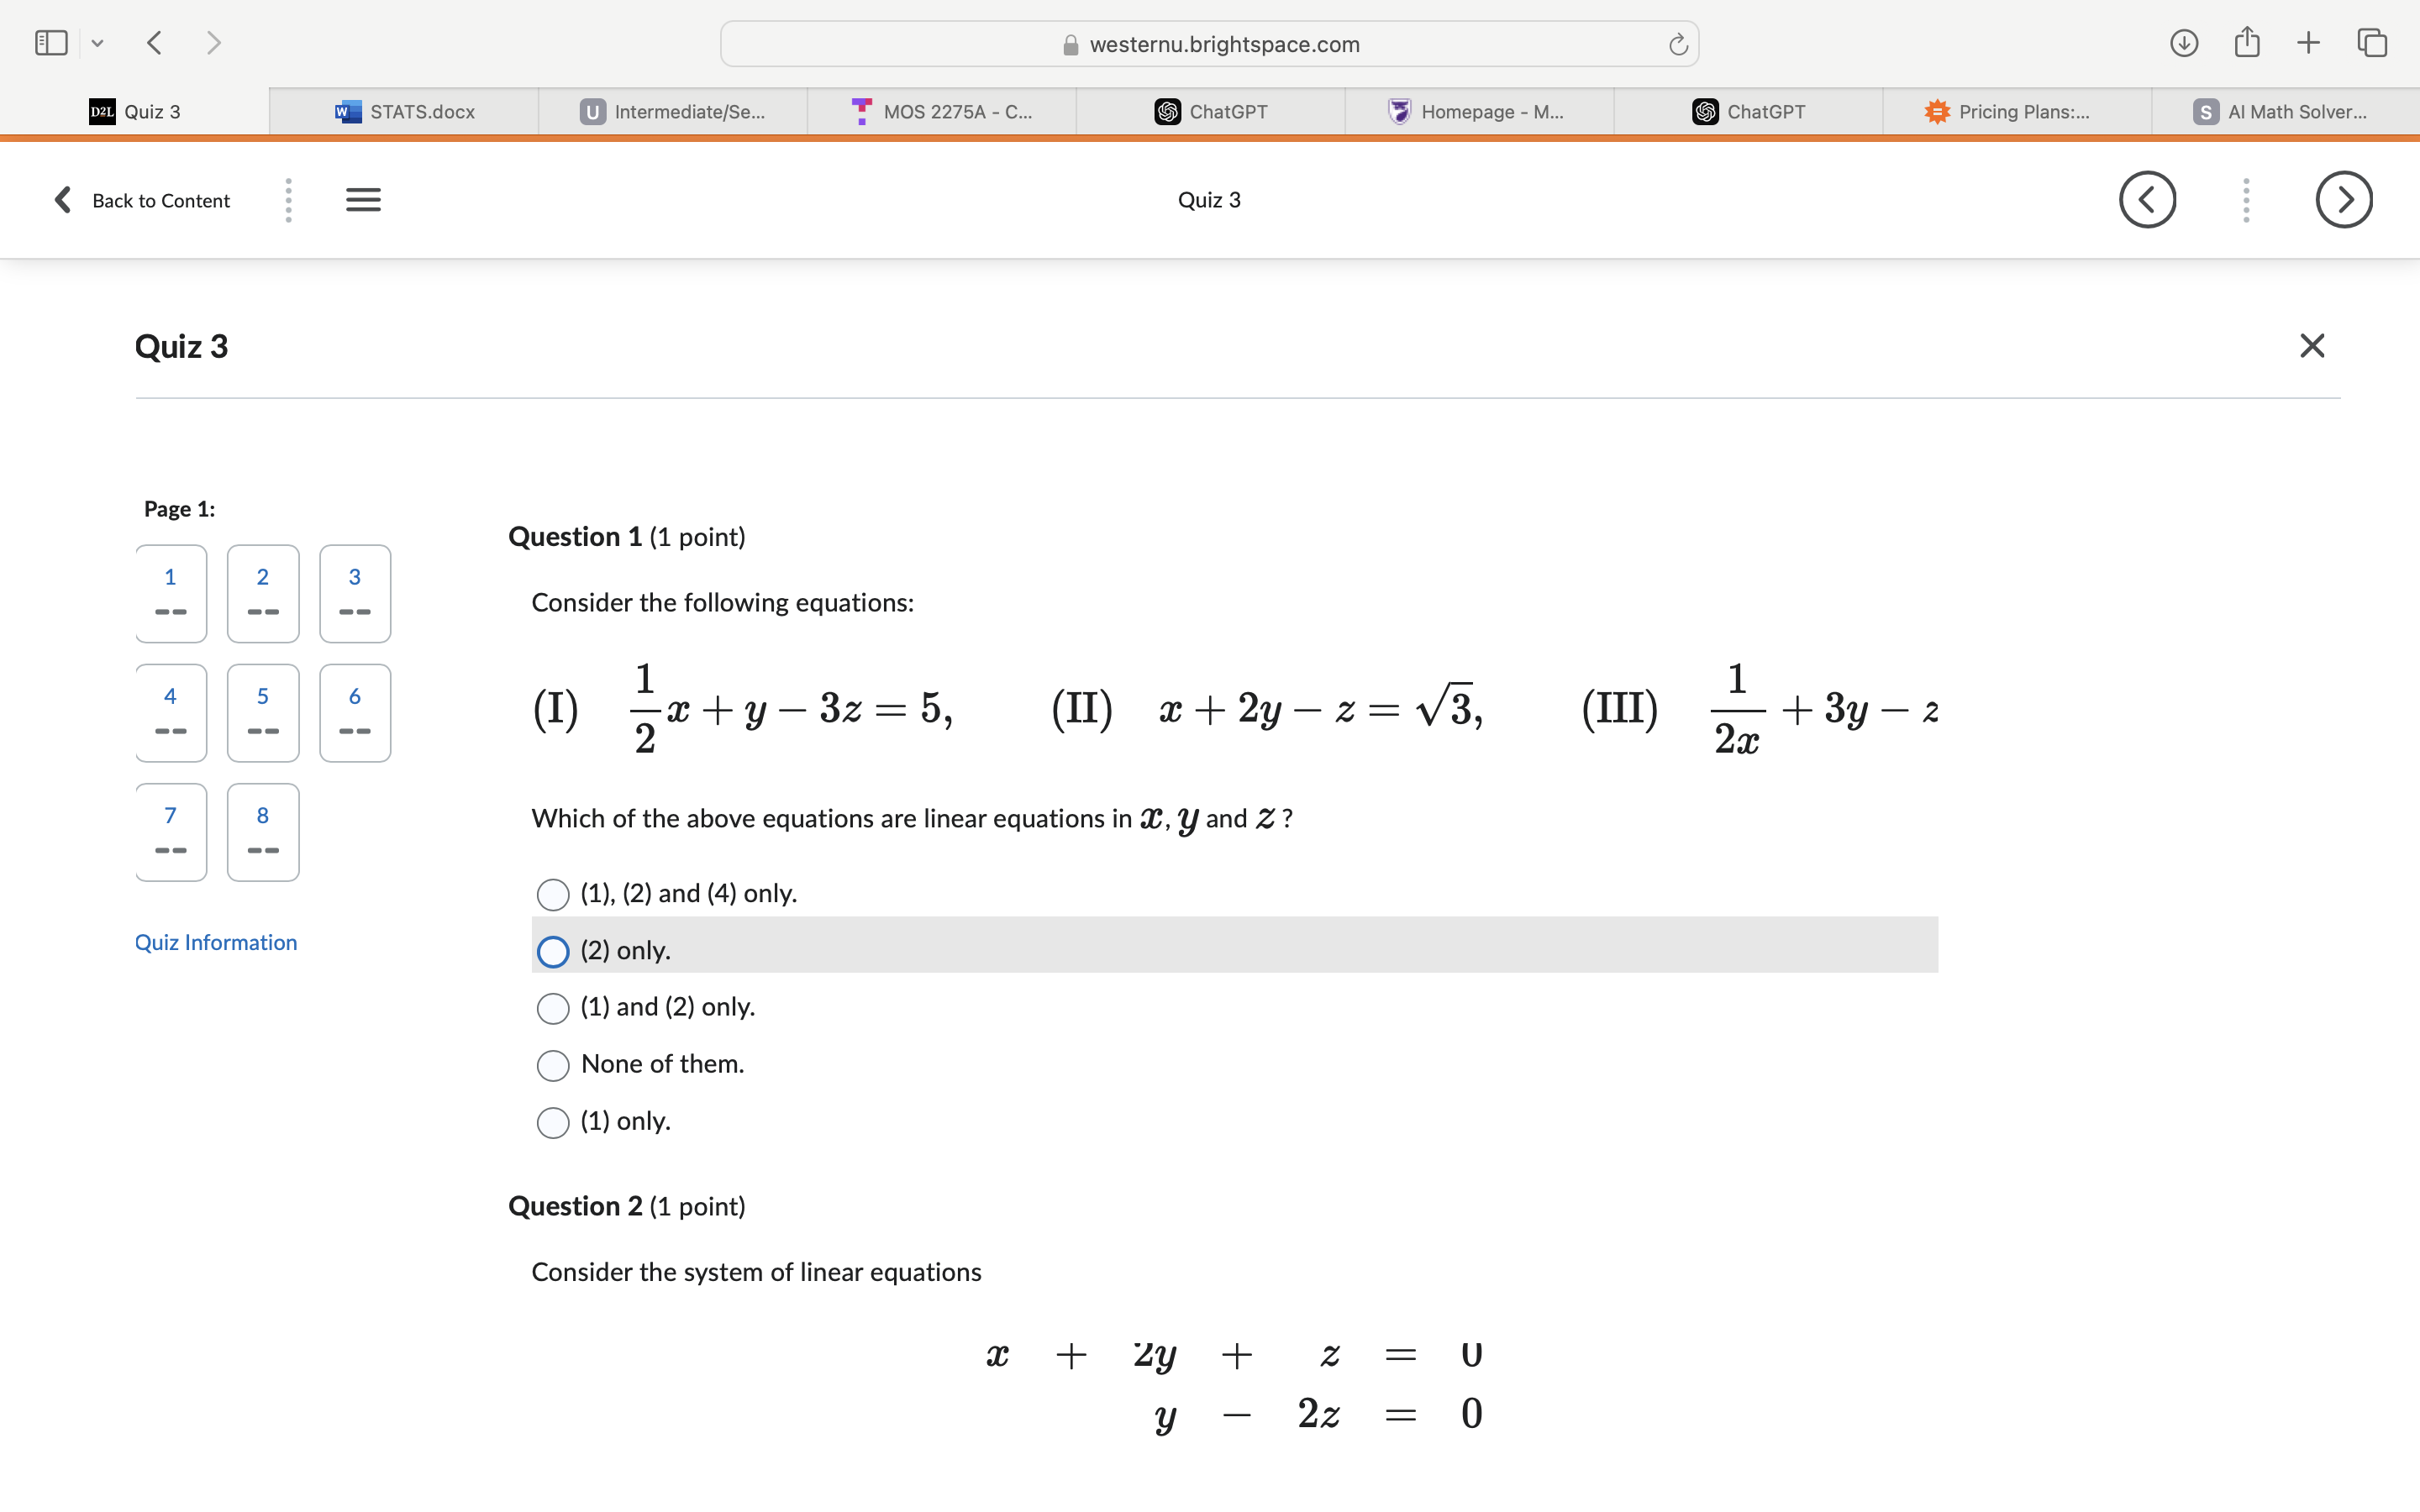Click the left navigation arrow icon
Screen dimensions: 2420x1512
pyautogui.click(x=2146, y=200)
